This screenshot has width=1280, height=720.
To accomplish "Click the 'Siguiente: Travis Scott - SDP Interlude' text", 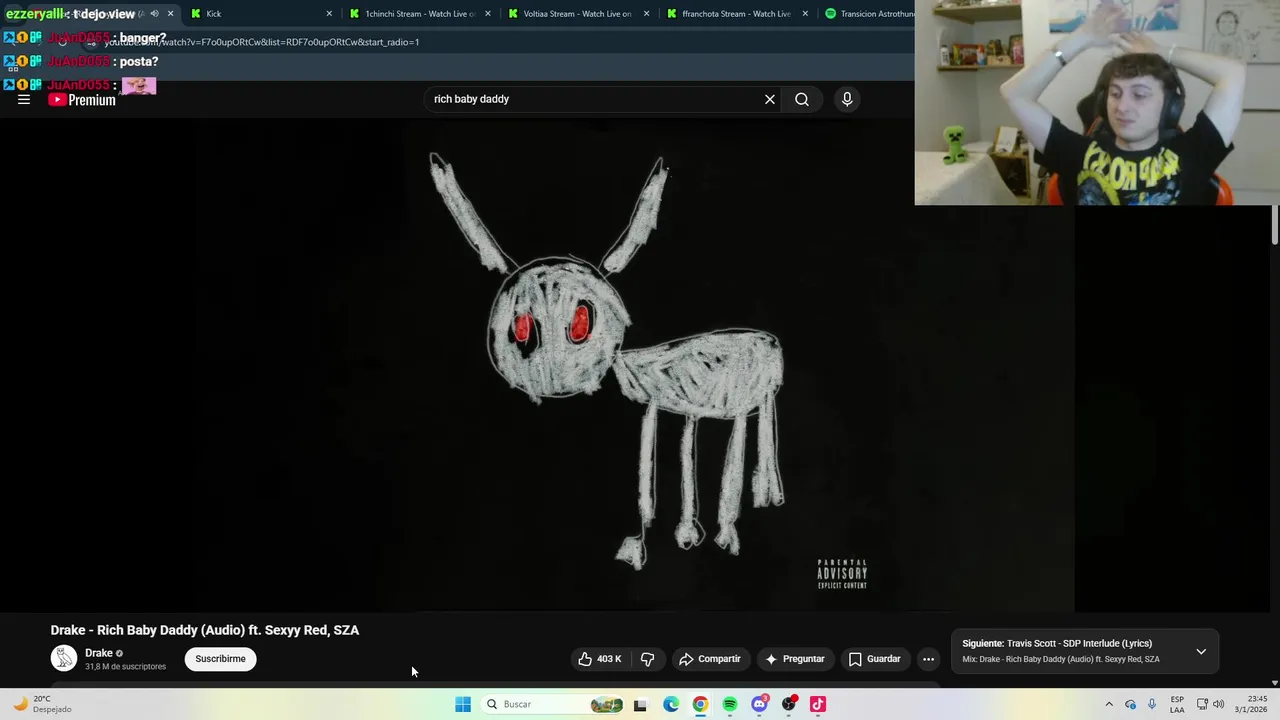I will tap(1057, 643).
